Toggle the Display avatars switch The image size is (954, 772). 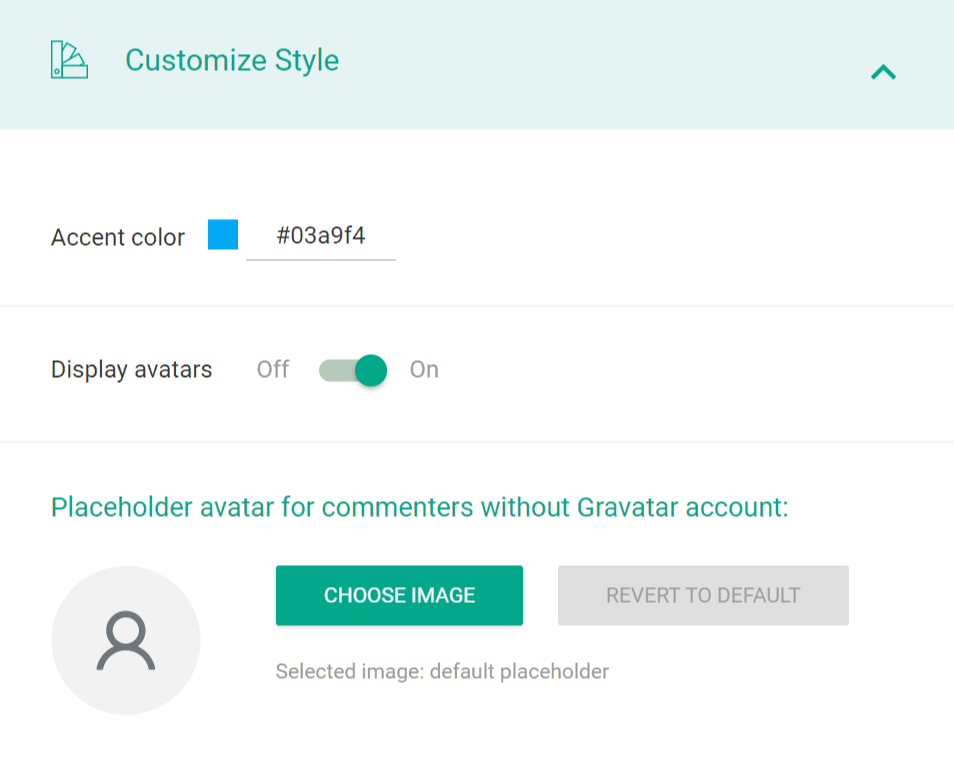[x=352, y=370]
